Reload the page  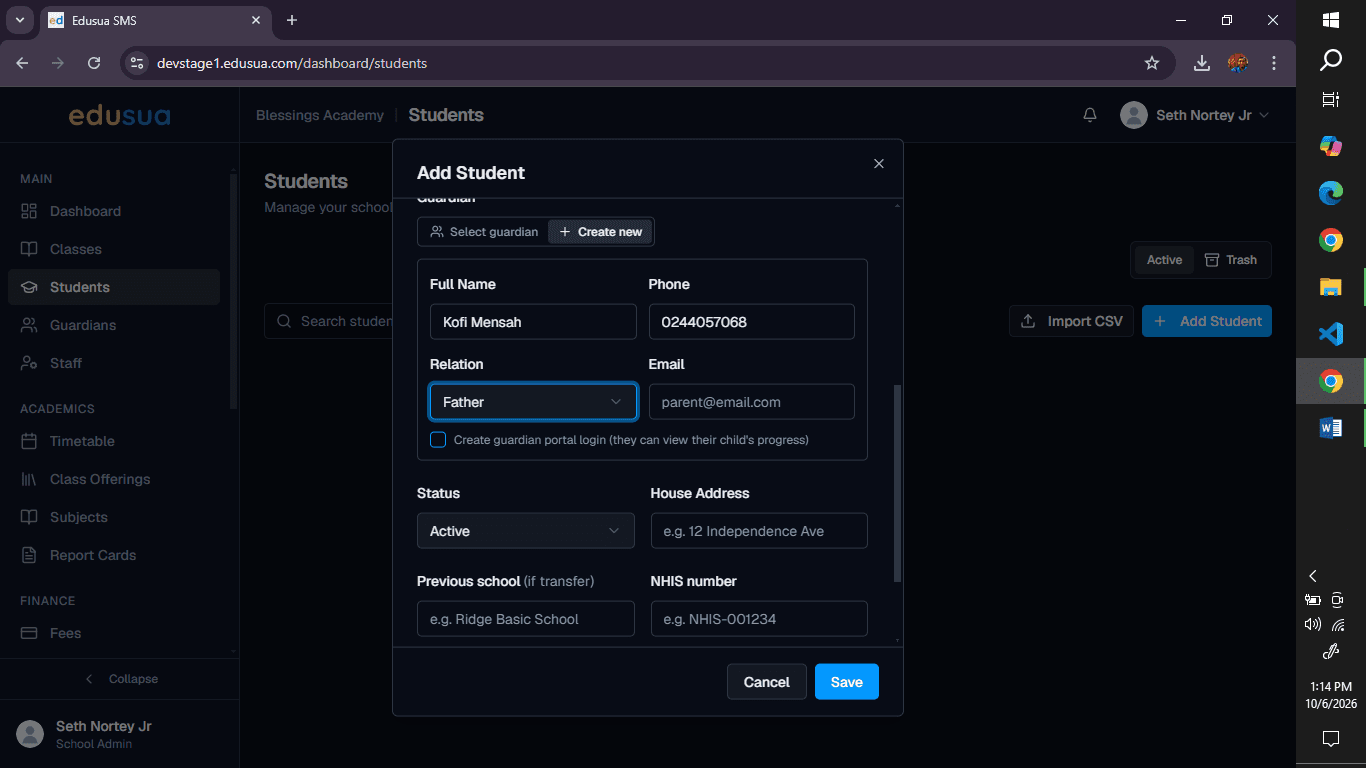94,63
